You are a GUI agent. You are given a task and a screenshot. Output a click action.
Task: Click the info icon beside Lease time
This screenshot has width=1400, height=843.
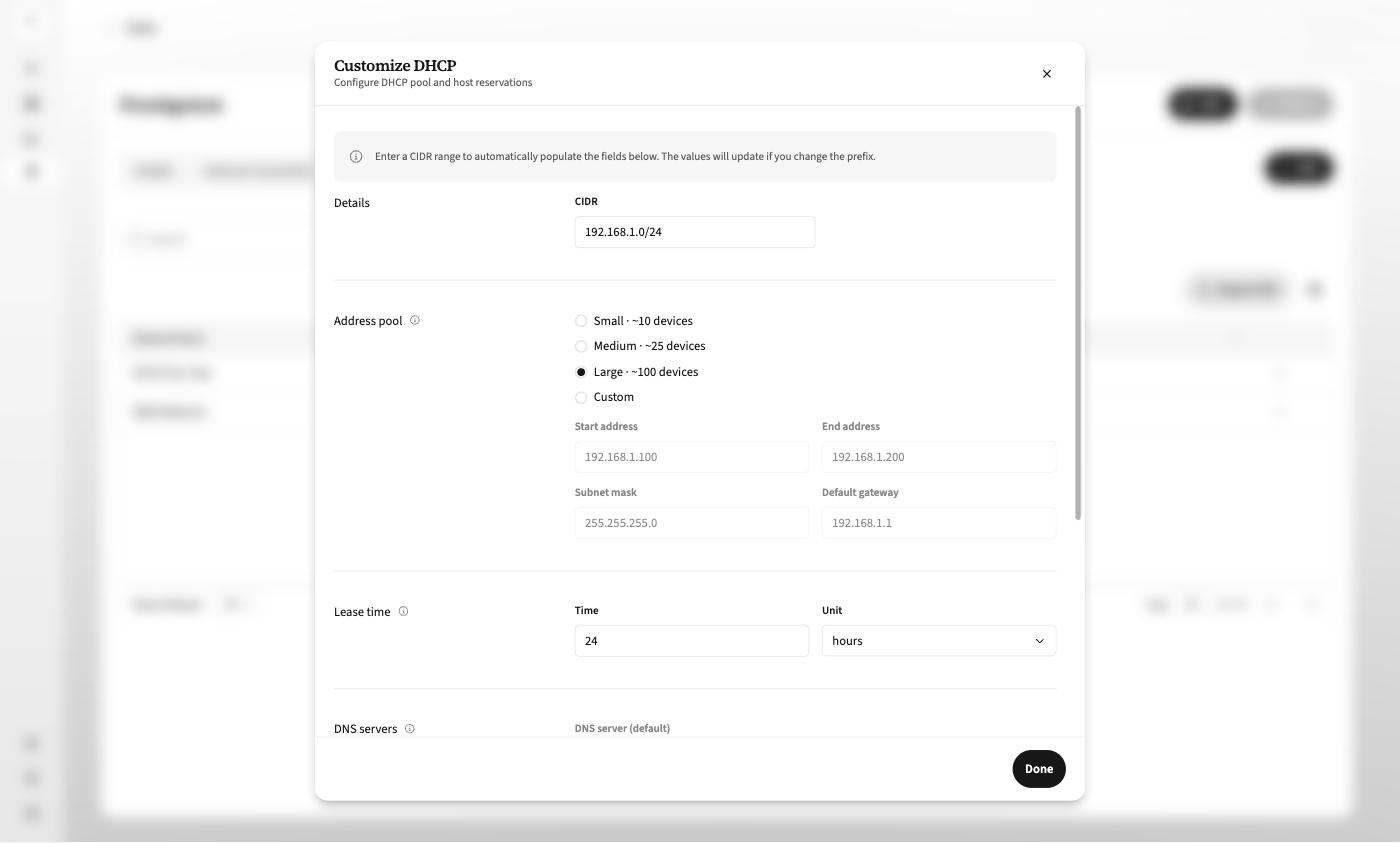[x=404, y=611]
